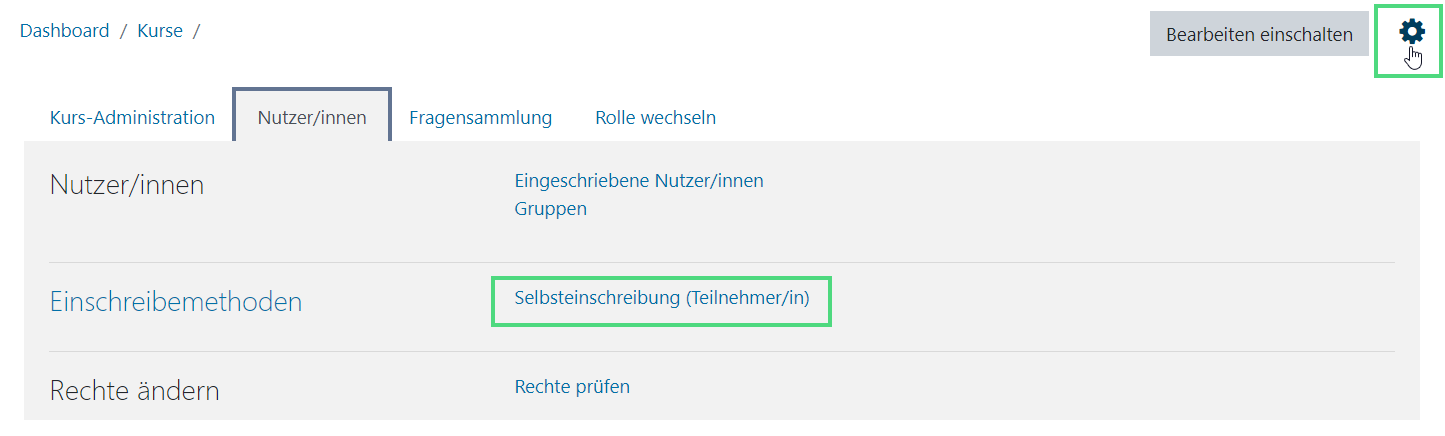Open Kurse breadcrumb link
This screenshot has width=1445, height=436.
tap(160, 31)
